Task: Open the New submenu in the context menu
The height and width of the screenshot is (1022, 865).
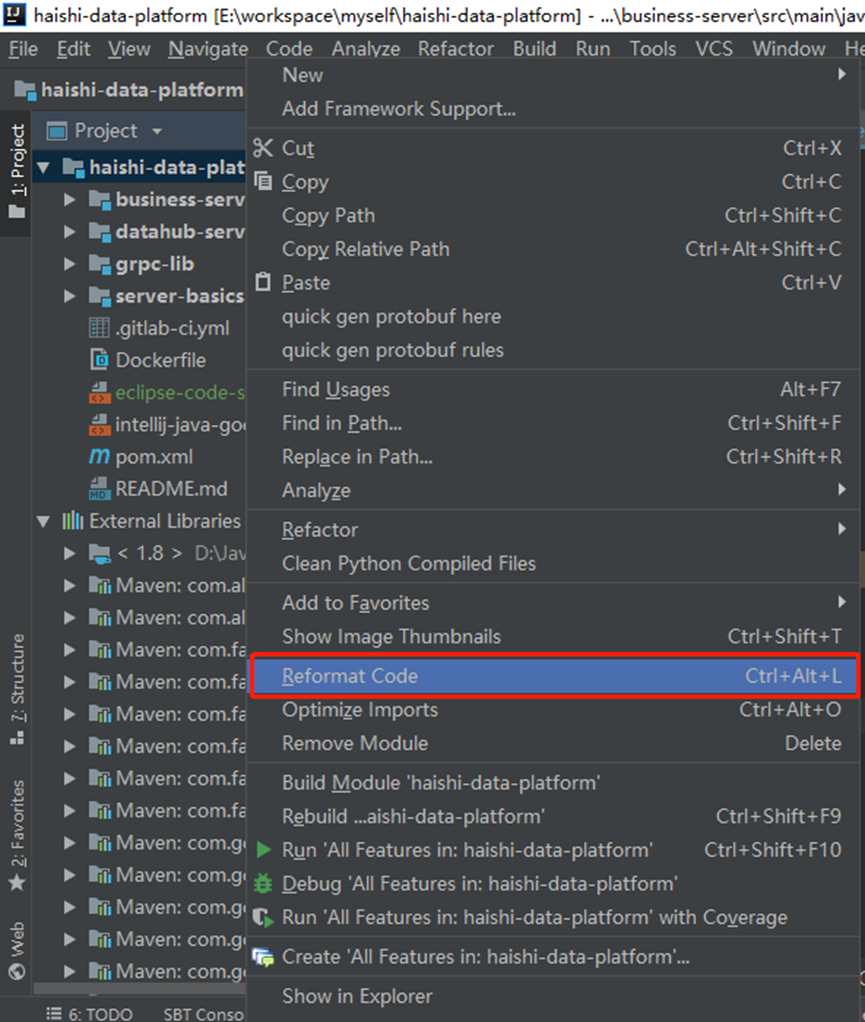Action: pyautogui.click(x=301, y=74)
